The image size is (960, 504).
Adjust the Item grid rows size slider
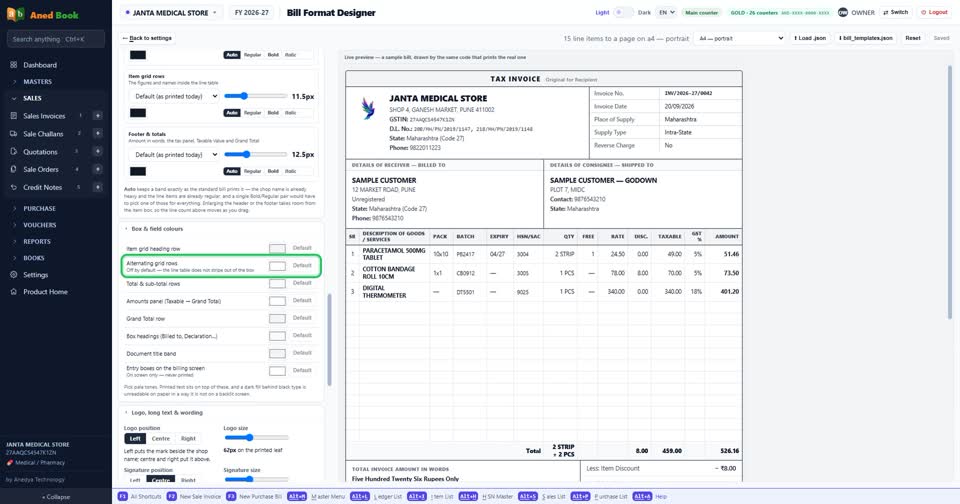pos(255,96)
